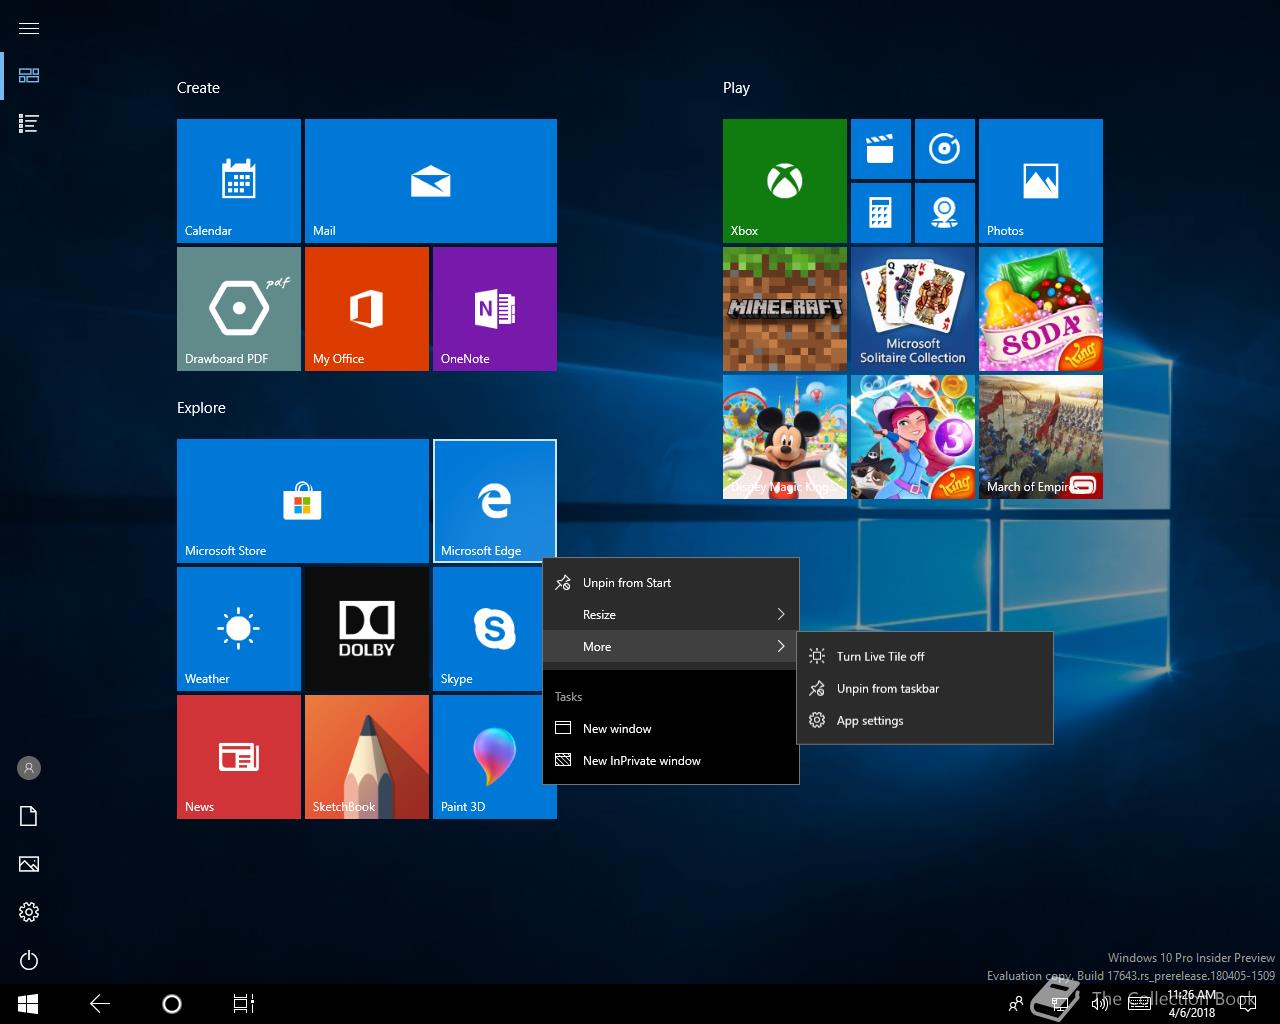Image resolution: width=1280 pixels, height=1024 pixels.
Task: Select Unpin from taskbar
Action: 925,689
